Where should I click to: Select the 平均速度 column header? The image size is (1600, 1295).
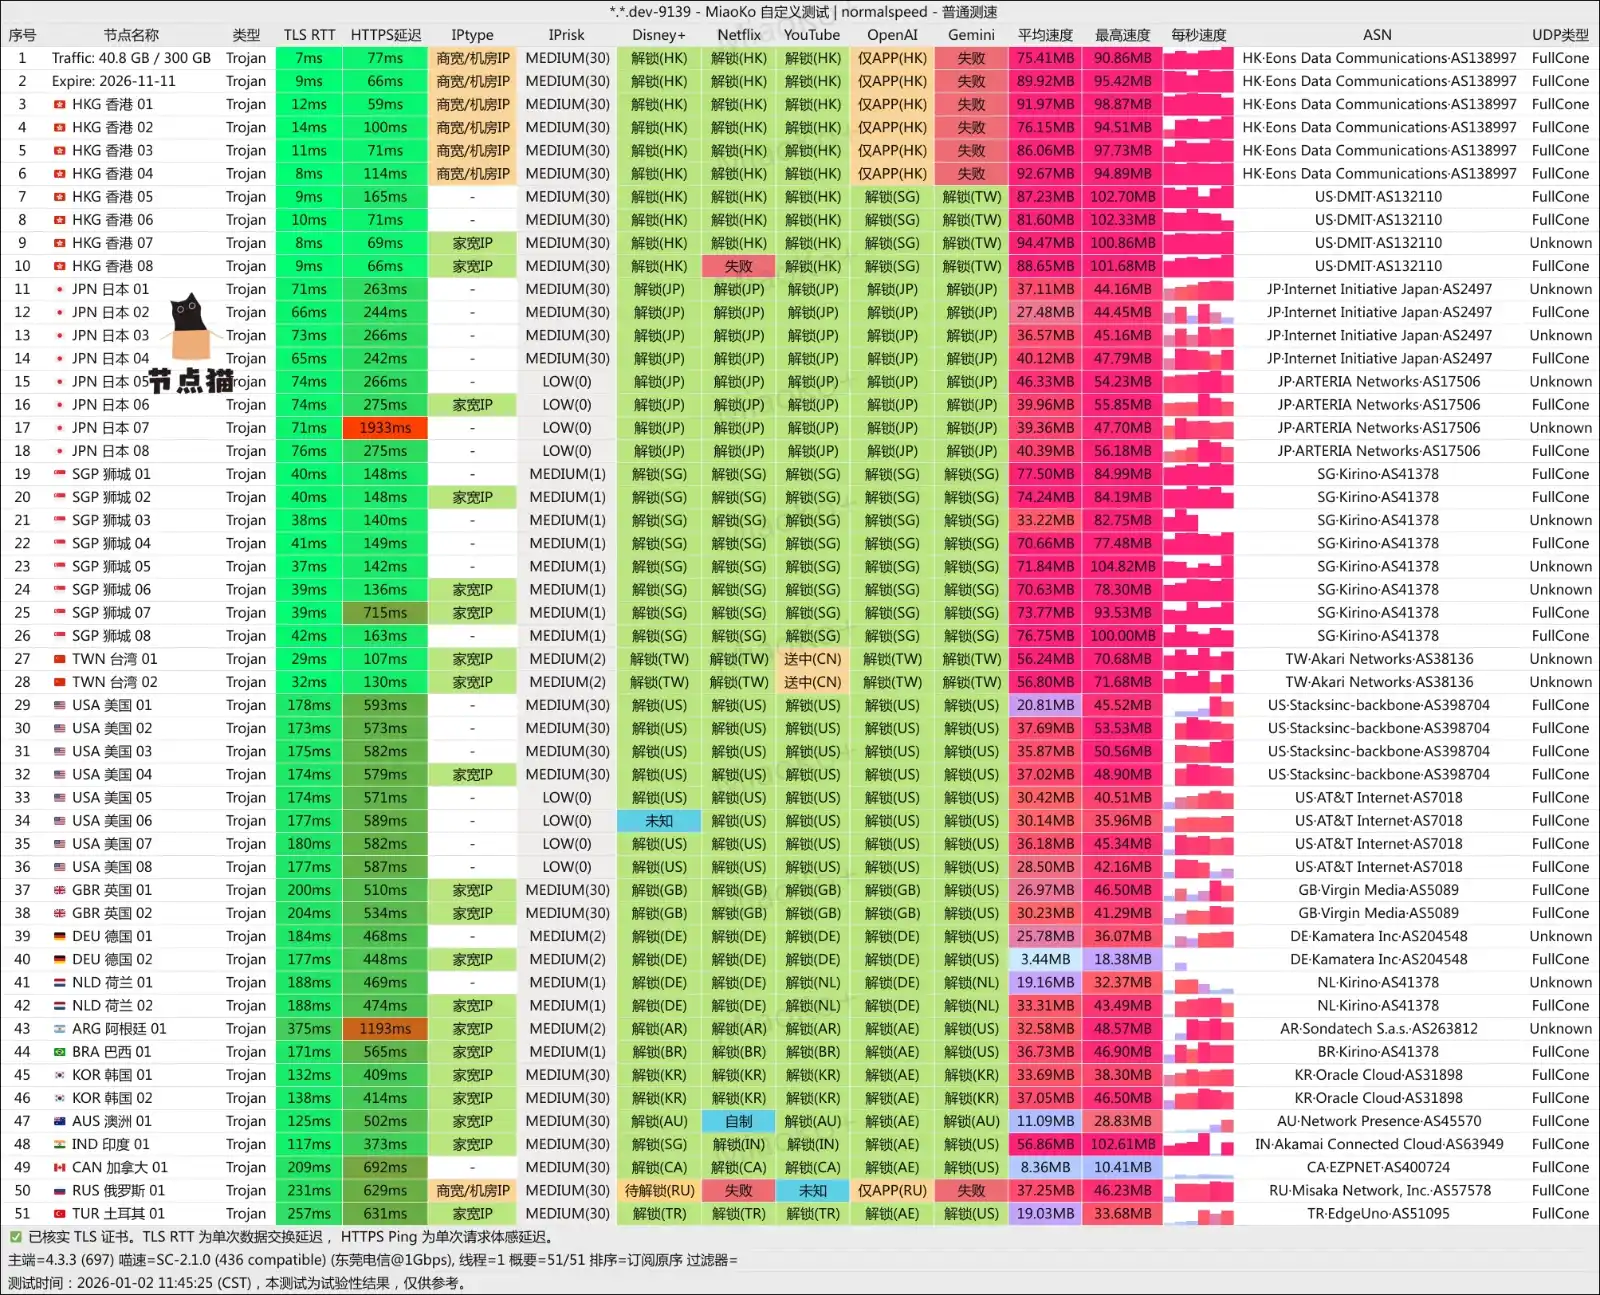pyautogui.click(x=1045, y=35)
